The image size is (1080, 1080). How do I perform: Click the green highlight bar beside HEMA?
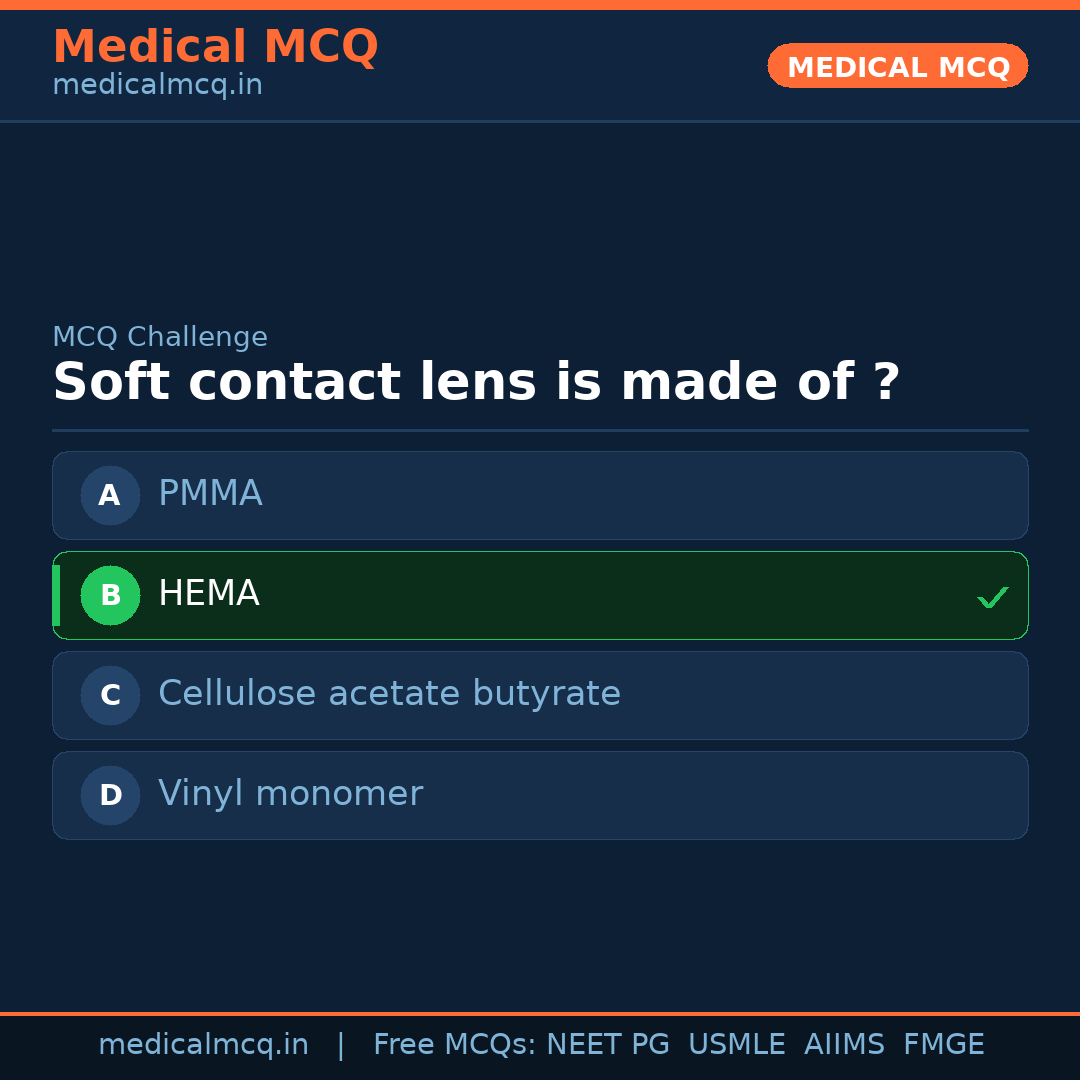(x=56, y=595)
